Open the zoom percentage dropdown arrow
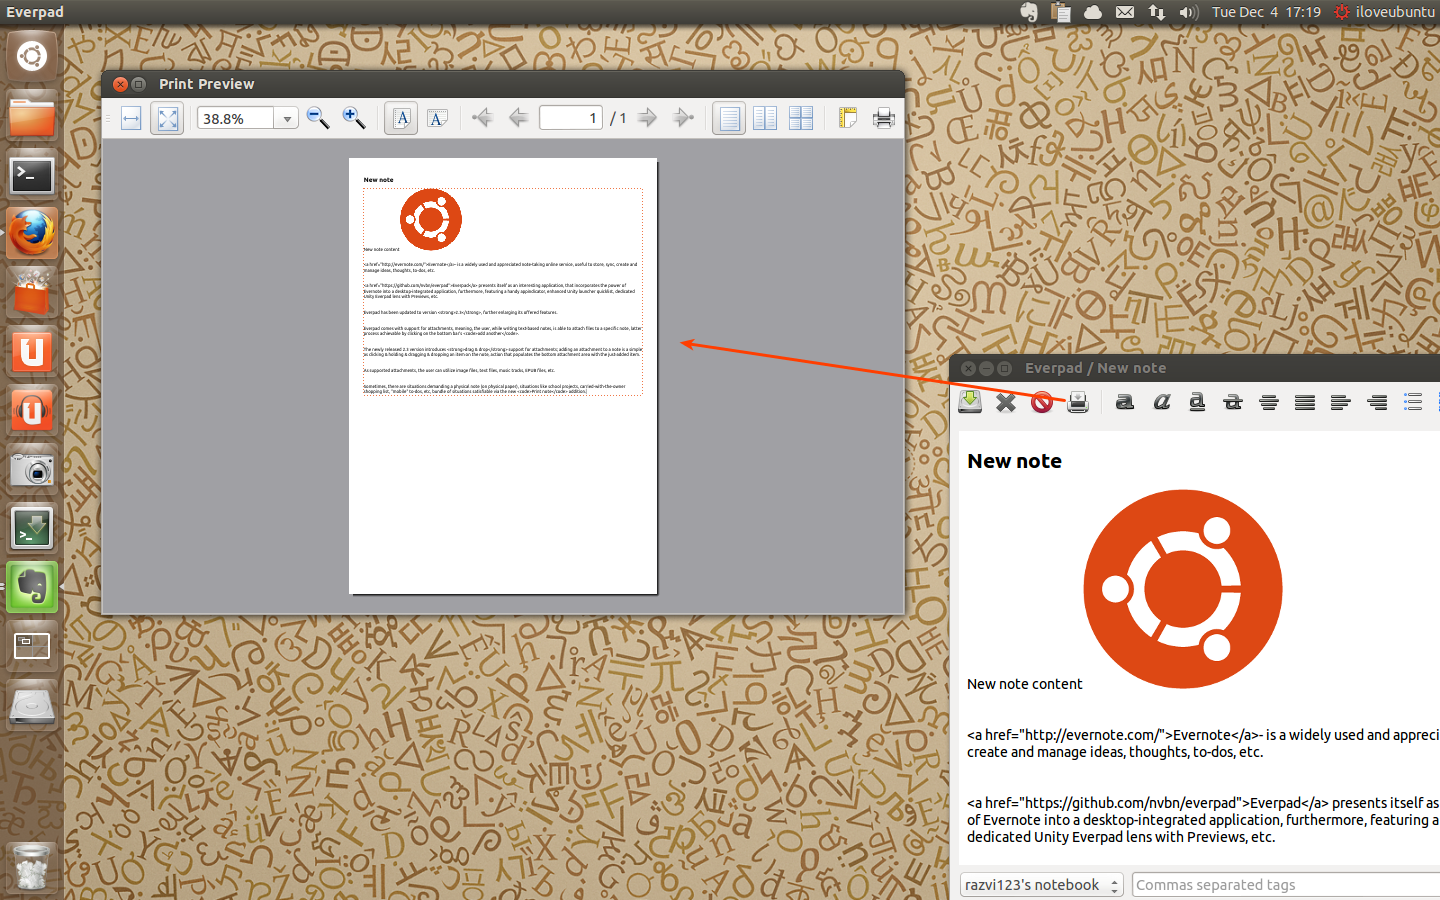 pos(287,118)
